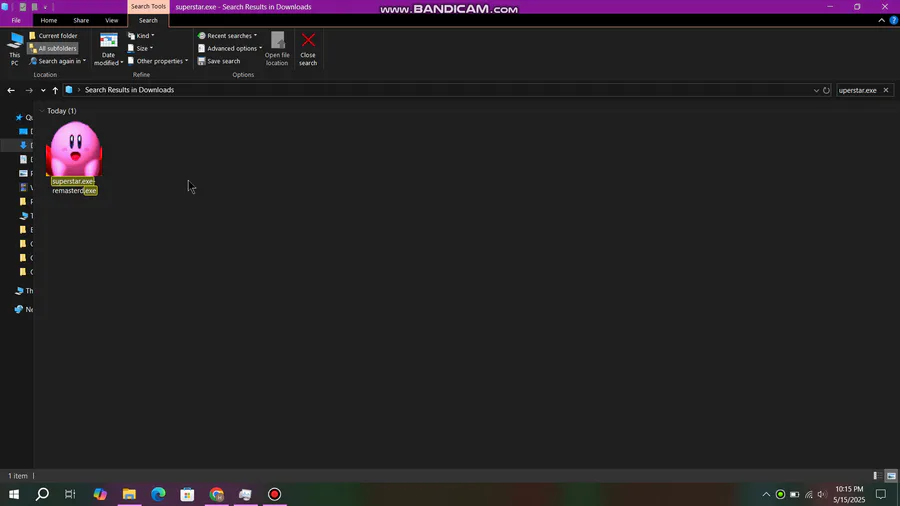Click File Explorer taskbar icon
The height and width of the screenshot is (506, 900).
tap(129, 494)
